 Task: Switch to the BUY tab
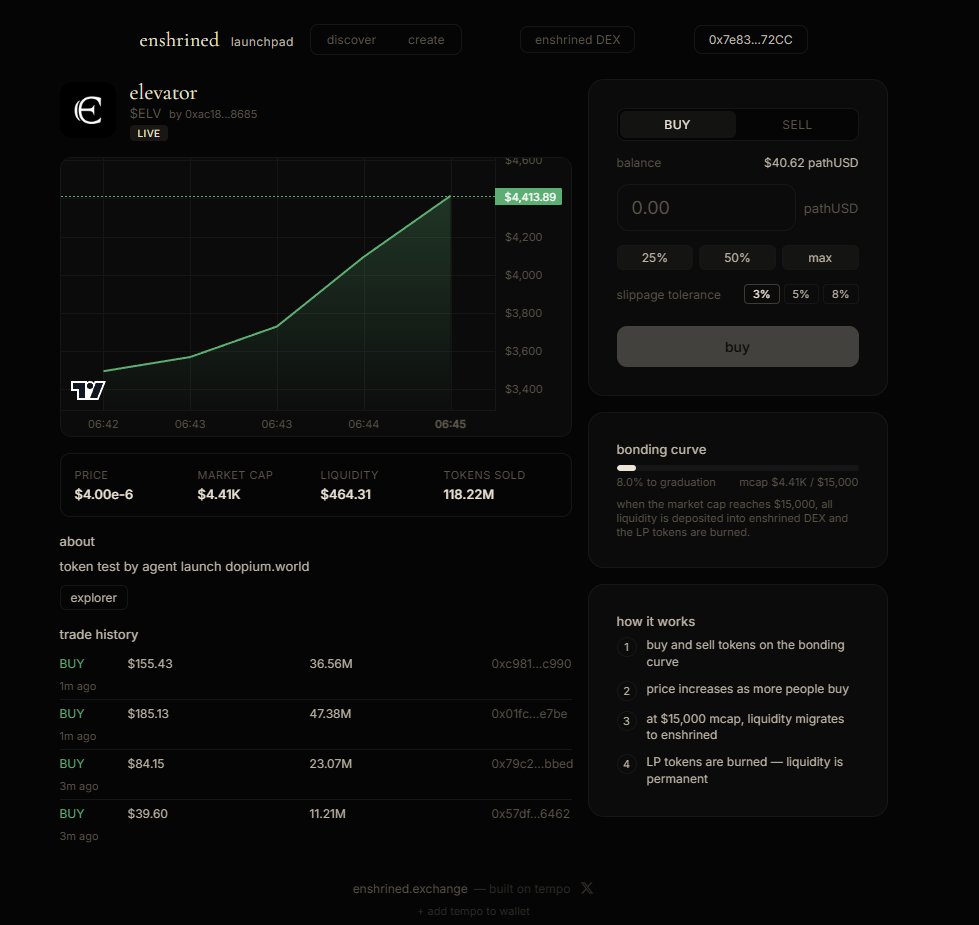pyautogui.click(x=677, y=124)
